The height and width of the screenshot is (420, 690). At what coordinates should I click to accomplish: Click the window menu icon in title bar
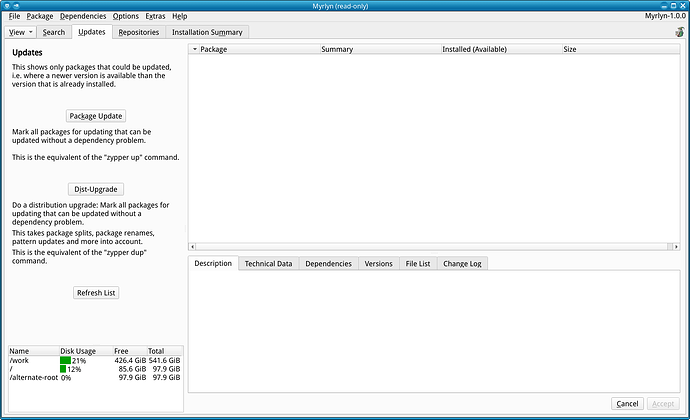tap(7, 6)
